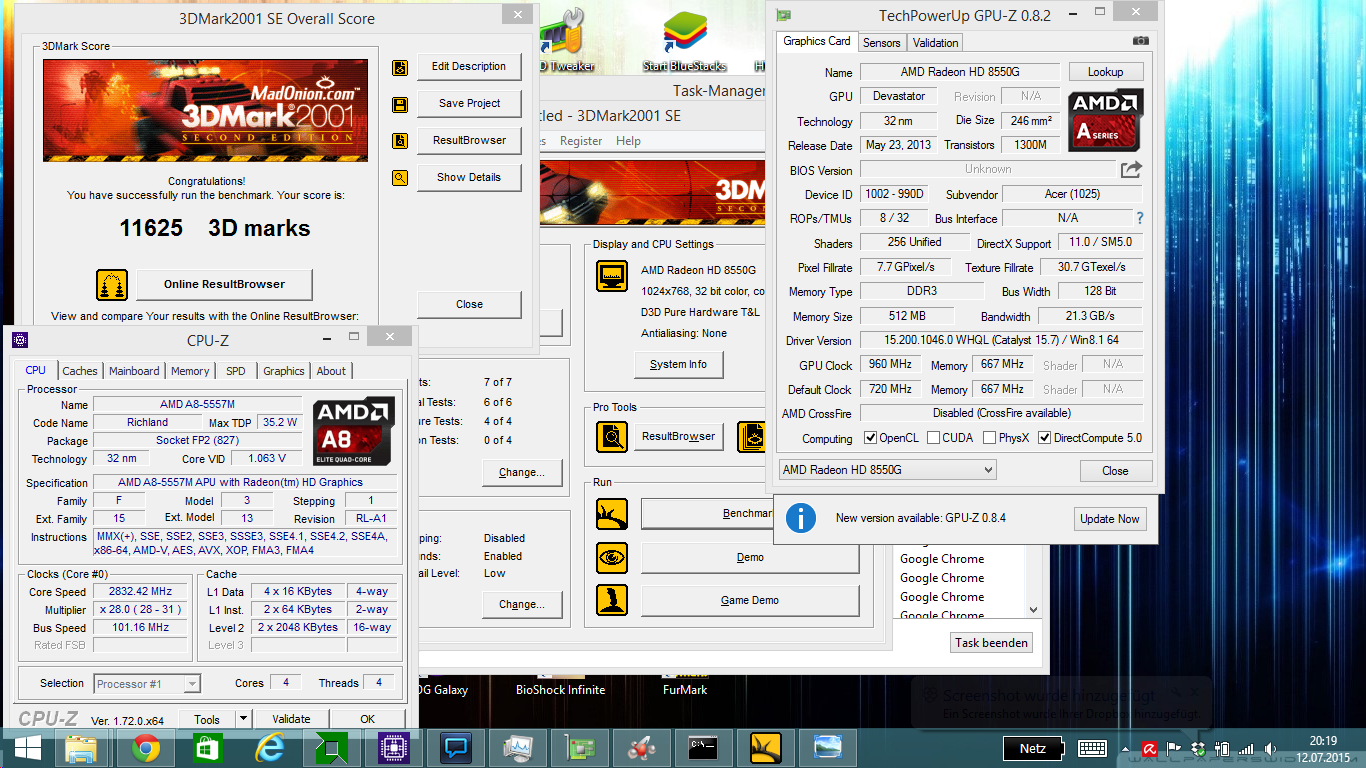
Task: Click the System Info button
Action: click(x=678, y=365)
